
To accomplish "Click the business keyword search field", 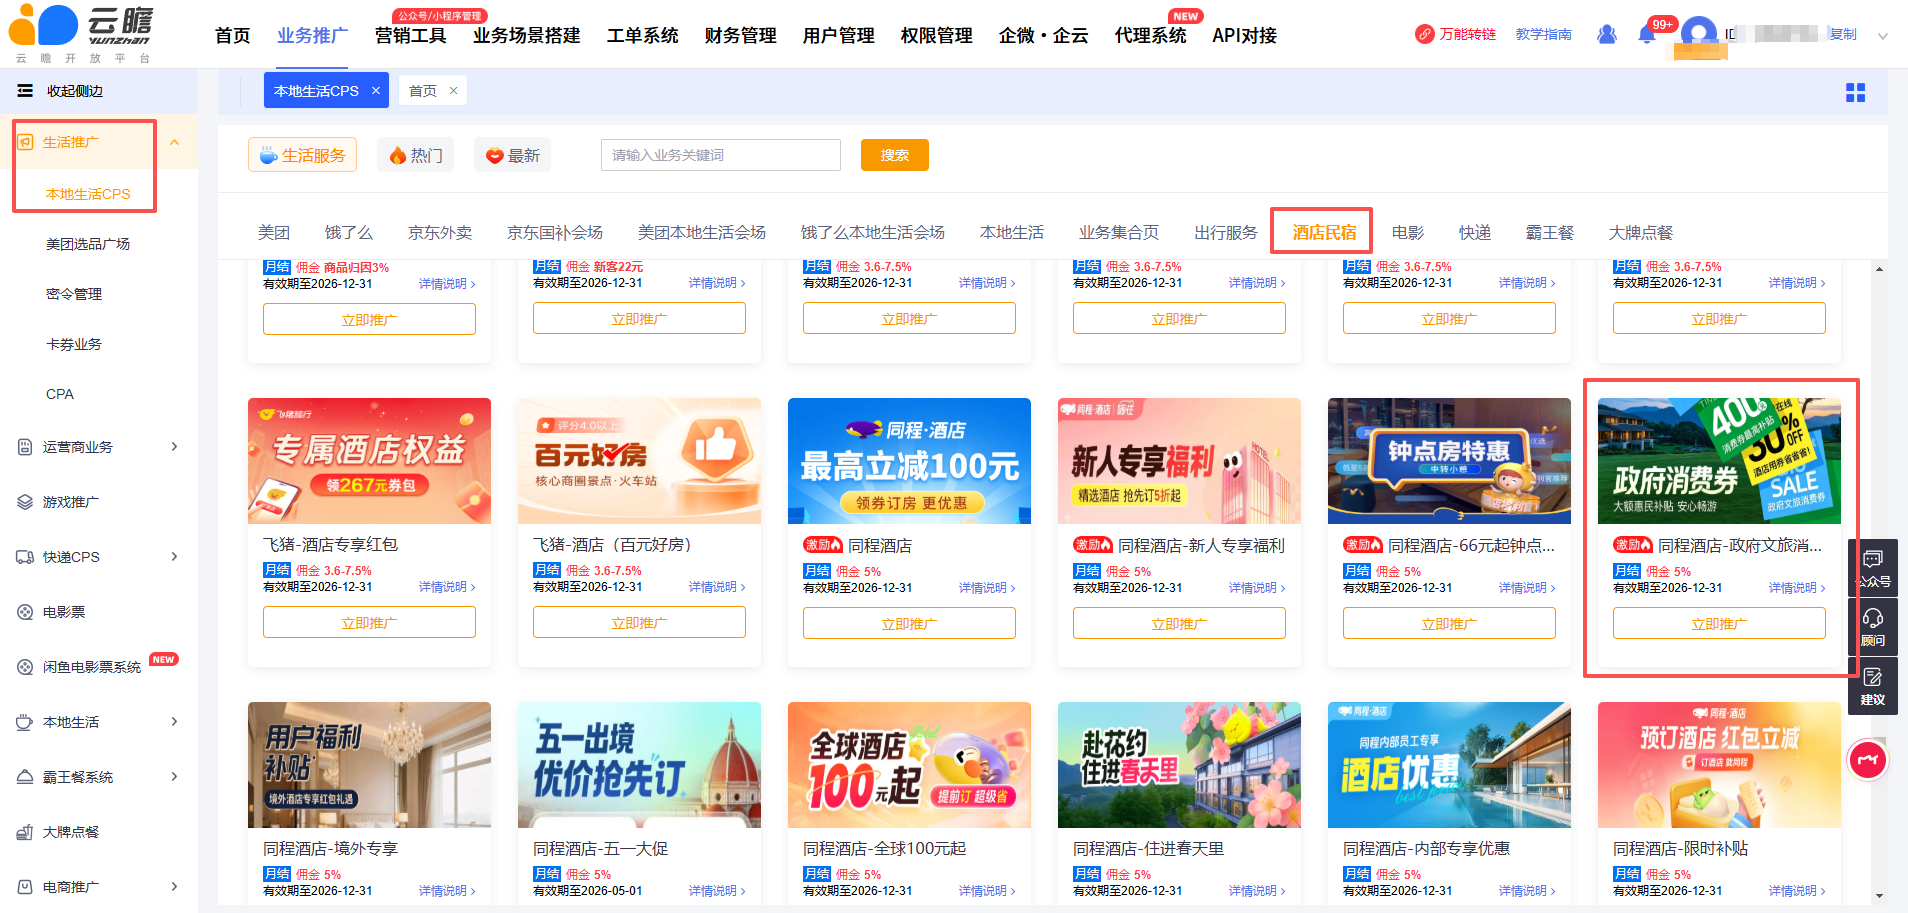I will [720, 155].
